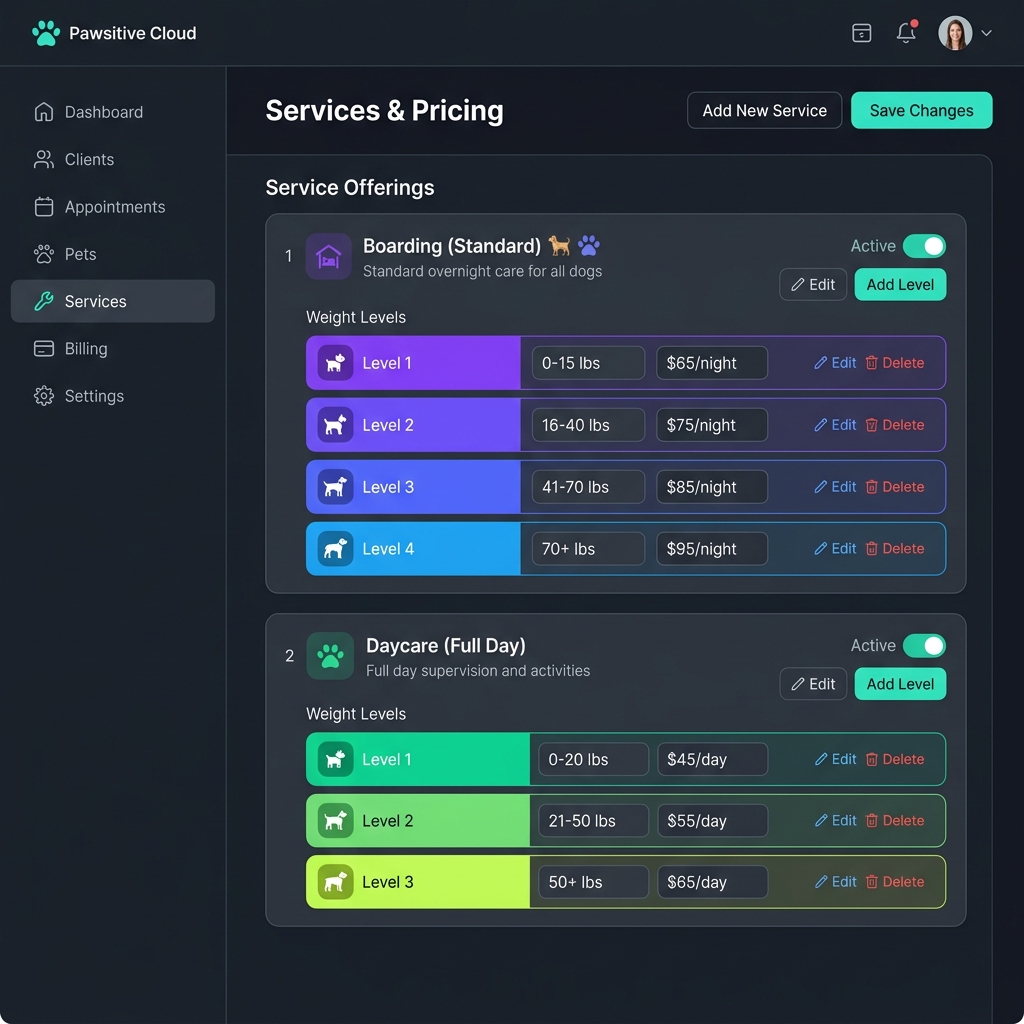Open the calendar icon in top bar
This screenshot has width=1024, height=1024.
click(x=861, y=33)
